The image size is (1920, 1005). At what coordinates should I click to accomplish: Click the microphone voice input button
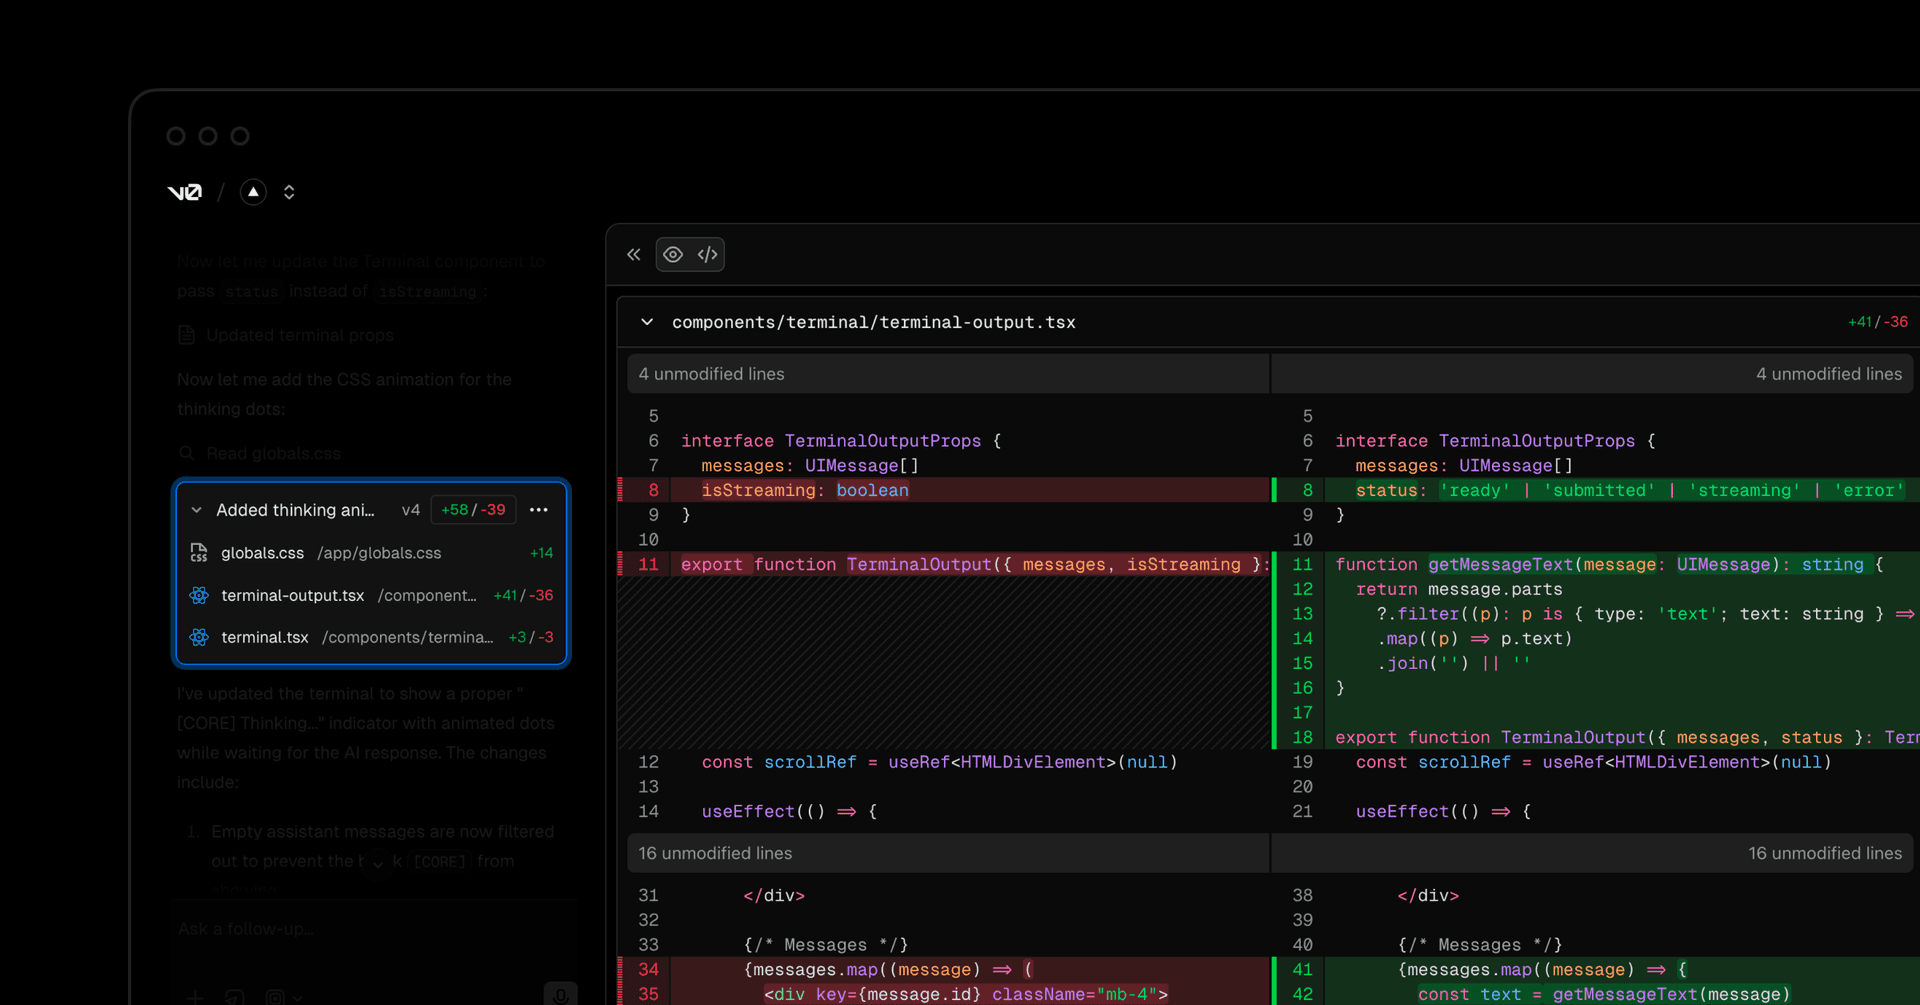[x=560, y=995]
